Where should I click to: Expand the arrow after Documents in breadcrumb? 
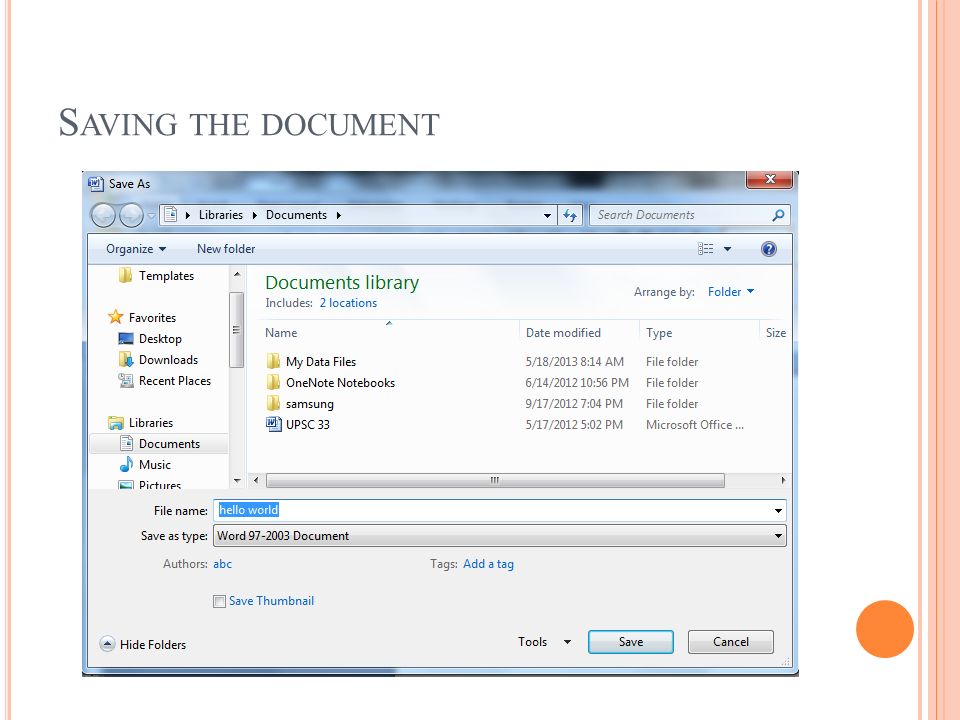tap(339, 216)
